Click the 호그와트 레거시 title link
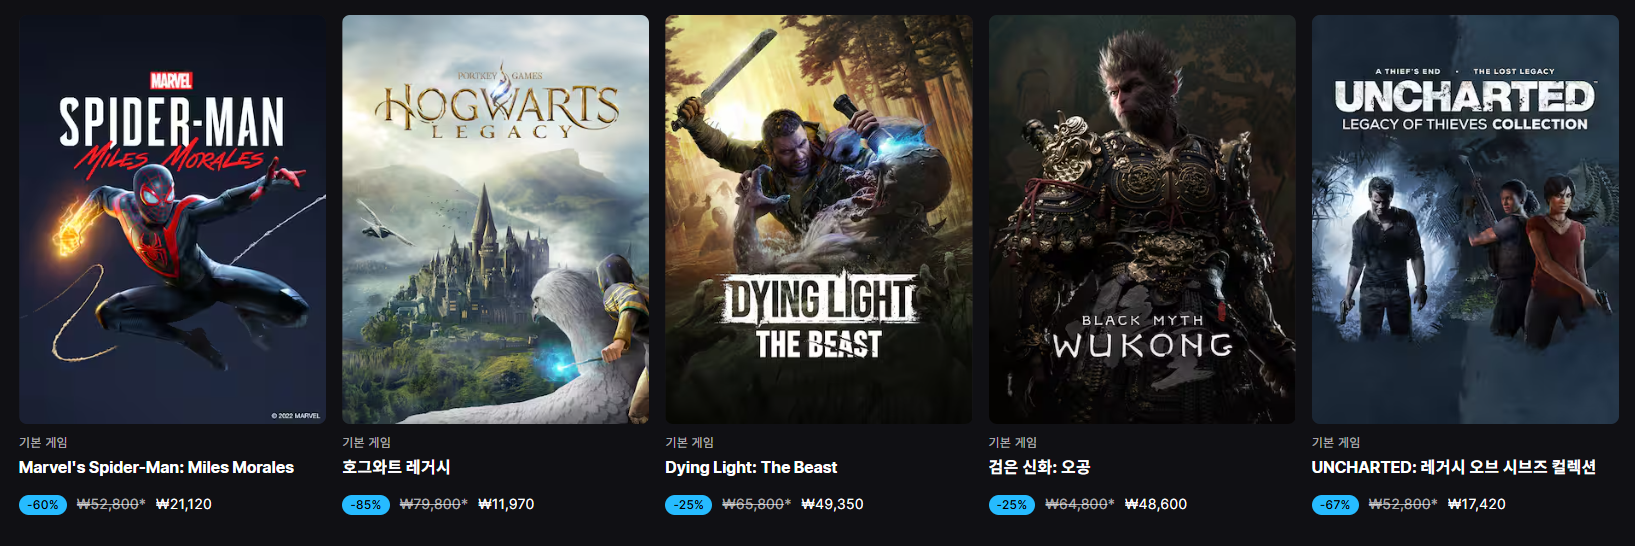Viewport: 1635px width, 546px height. point(396,467)
